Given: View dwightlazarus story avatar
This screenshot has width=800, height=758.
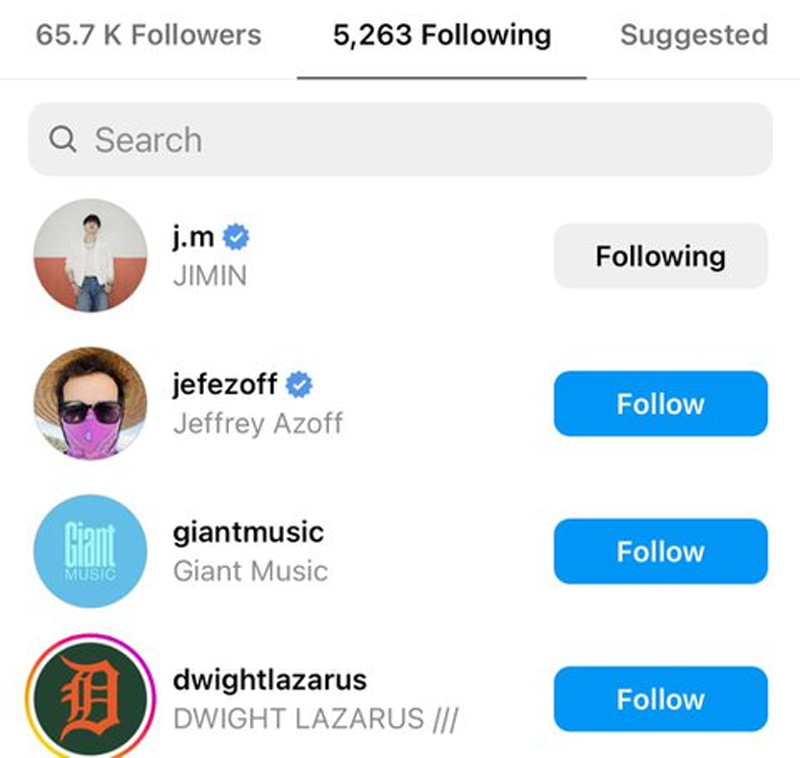Looking at the screenshot, I should coord(90,699).
